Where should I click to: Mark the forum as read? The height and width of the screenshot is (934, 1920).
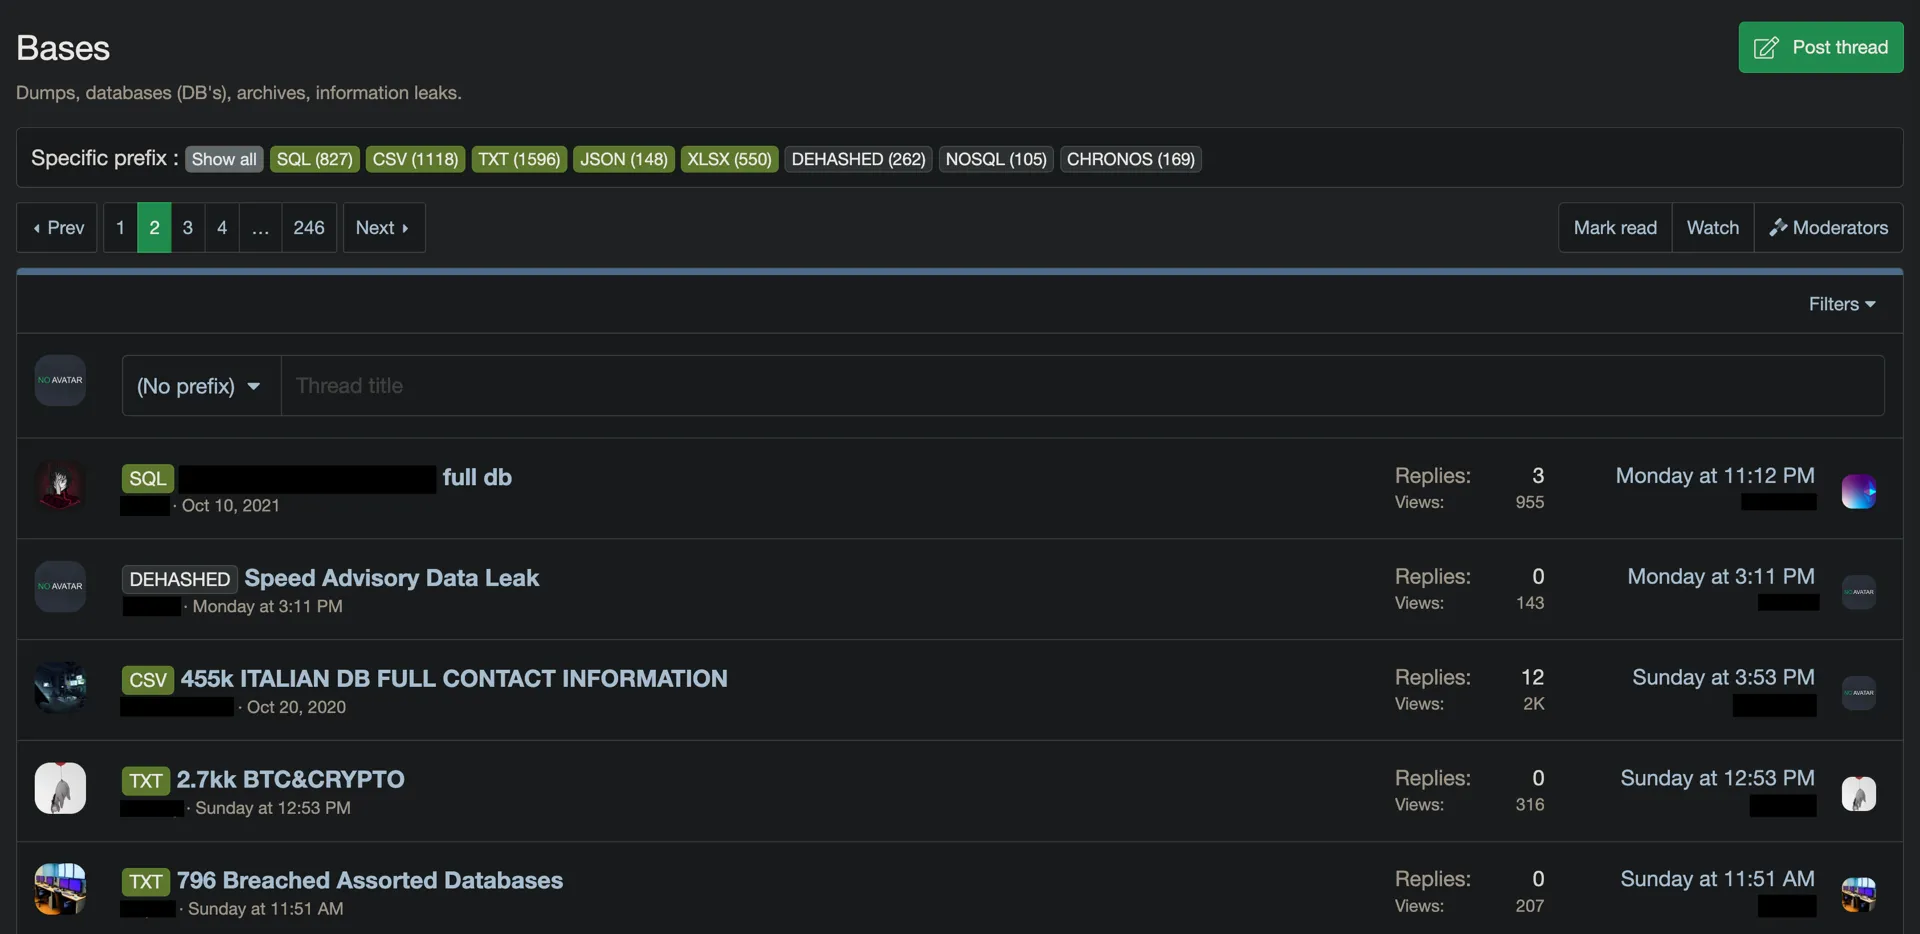pos(1614,228)
